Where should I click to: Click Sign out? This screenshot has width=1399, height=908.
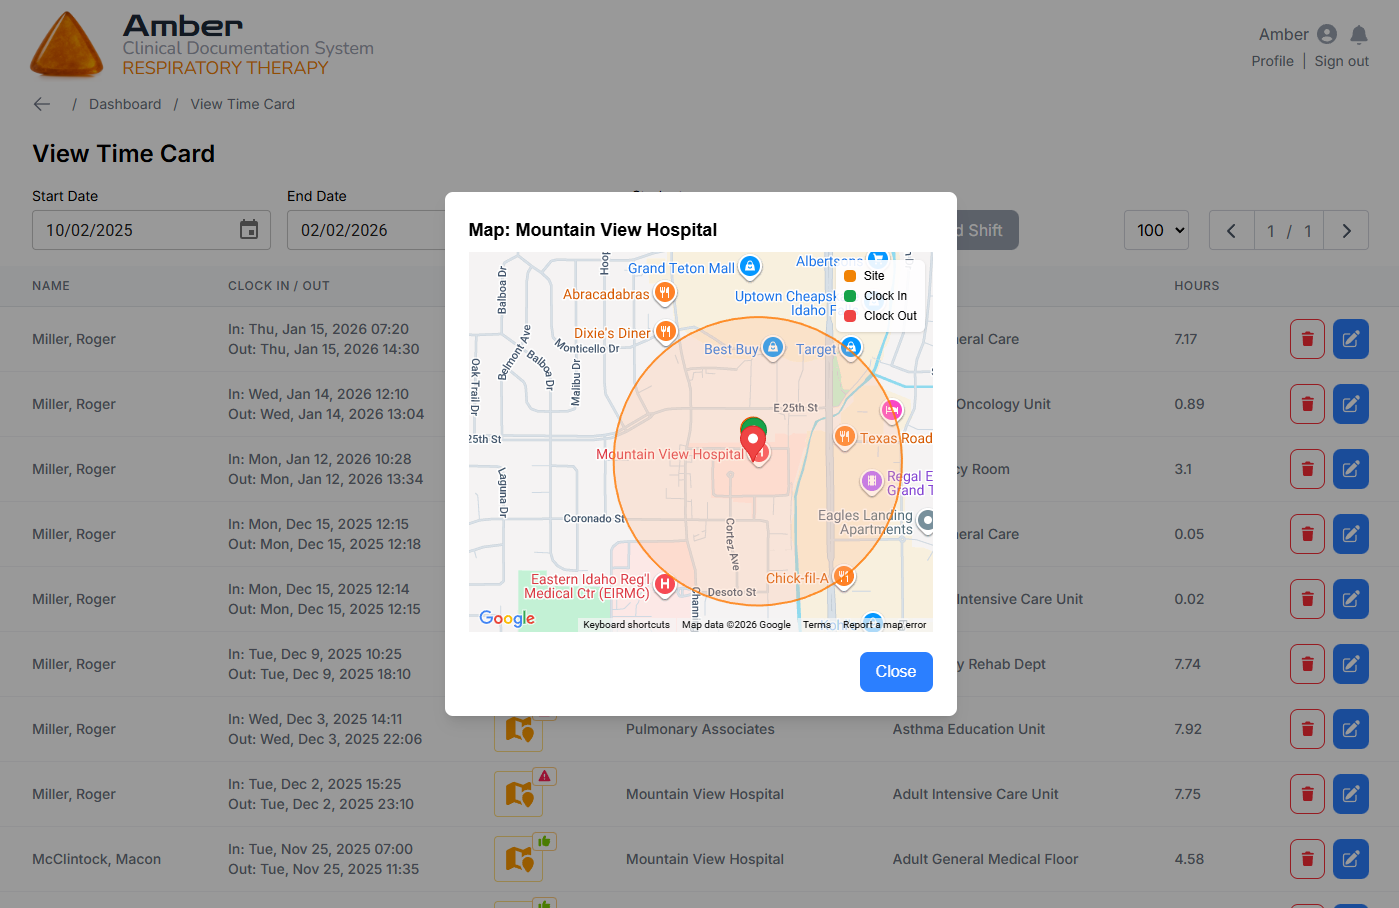click(x=1341, y=61)
